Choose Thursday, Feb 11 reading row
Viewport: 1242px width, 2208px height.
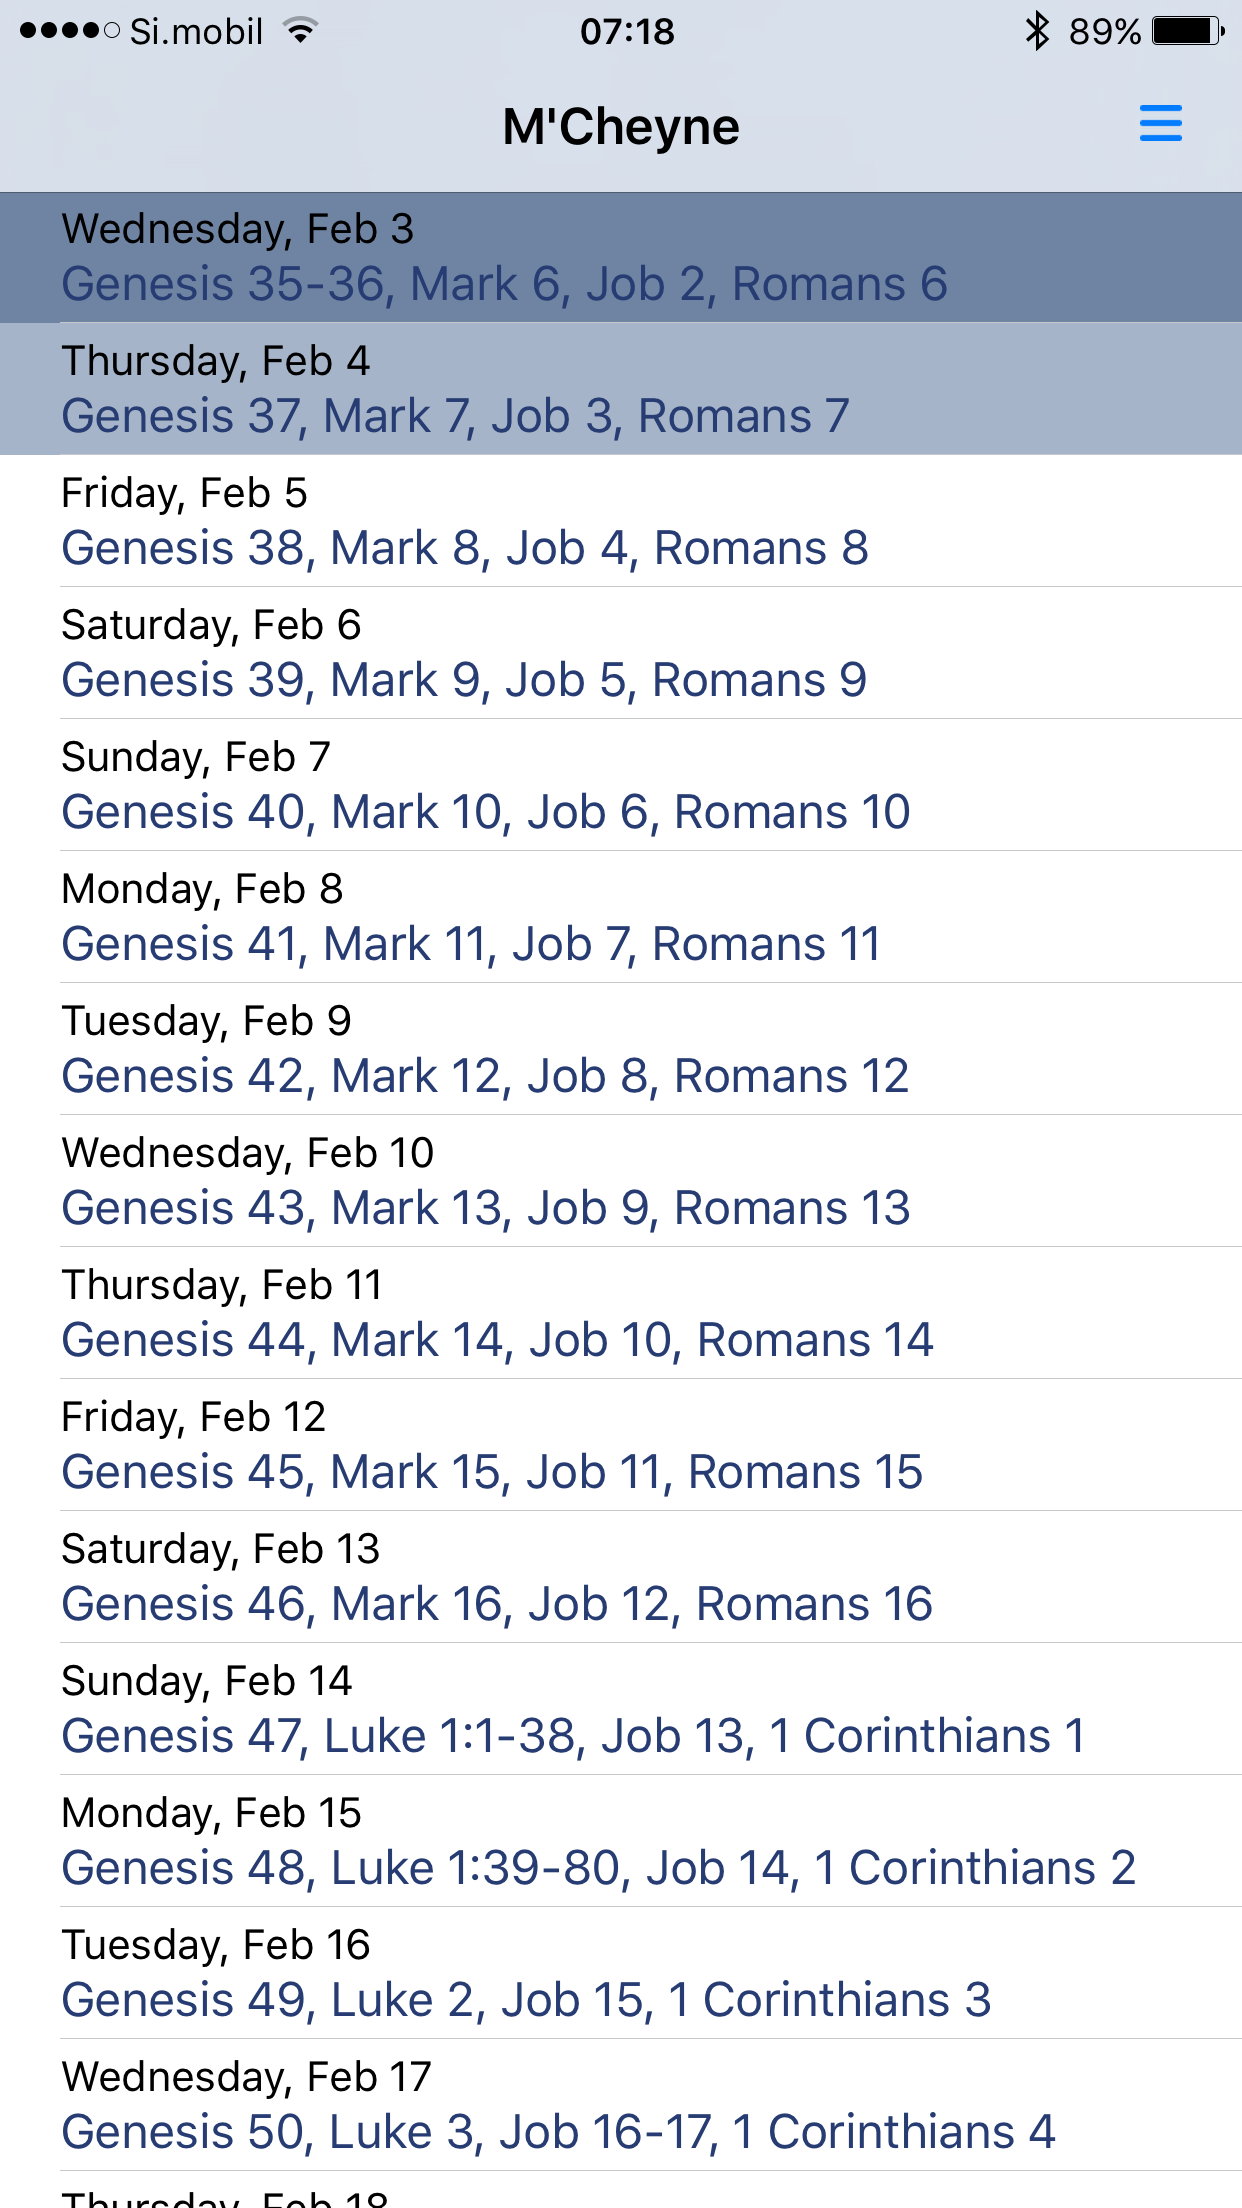click(621, 1313)
